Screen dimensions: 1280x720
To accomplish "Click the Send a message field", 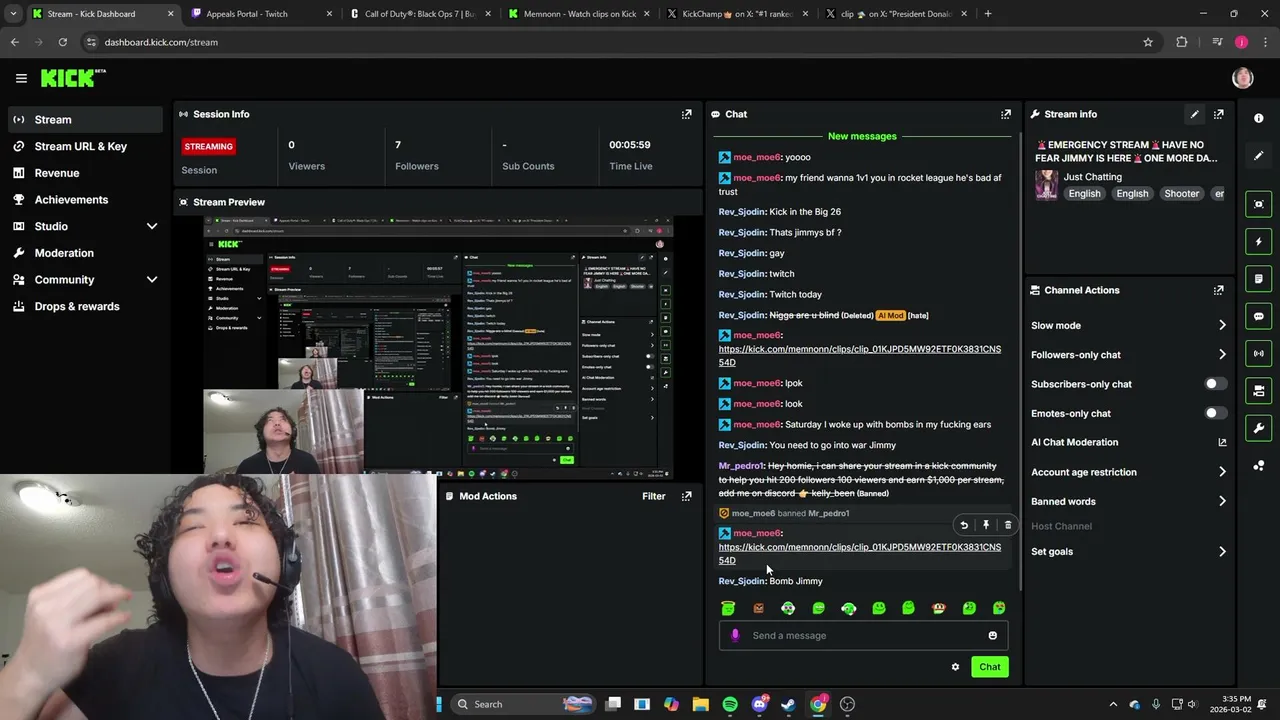I will [x=863, y=635].
